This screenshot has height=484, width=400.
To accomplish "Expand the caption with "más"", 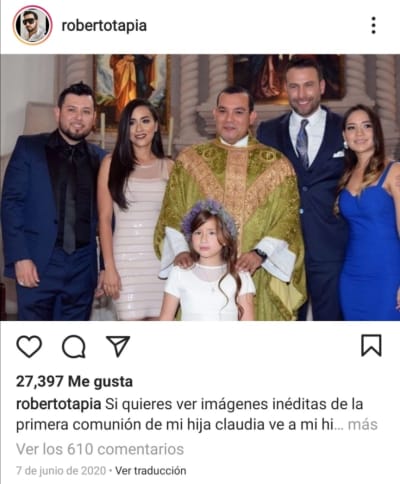I will (x=363, y=425).
